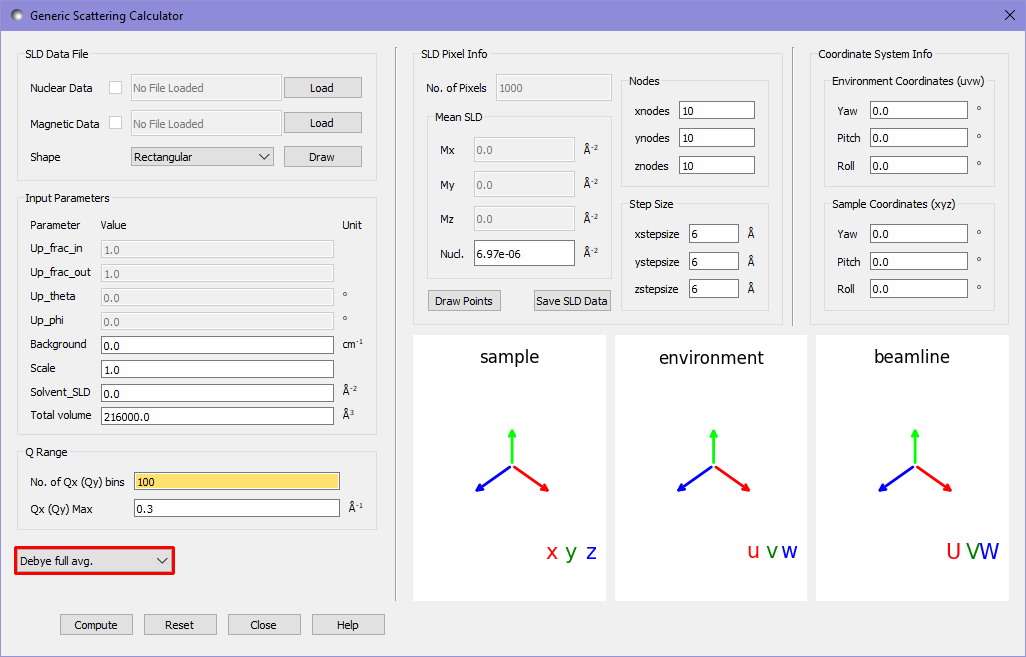Enable the Nuclear Data checkbox
Viewport: 1026px width, 657px height.
115,88
